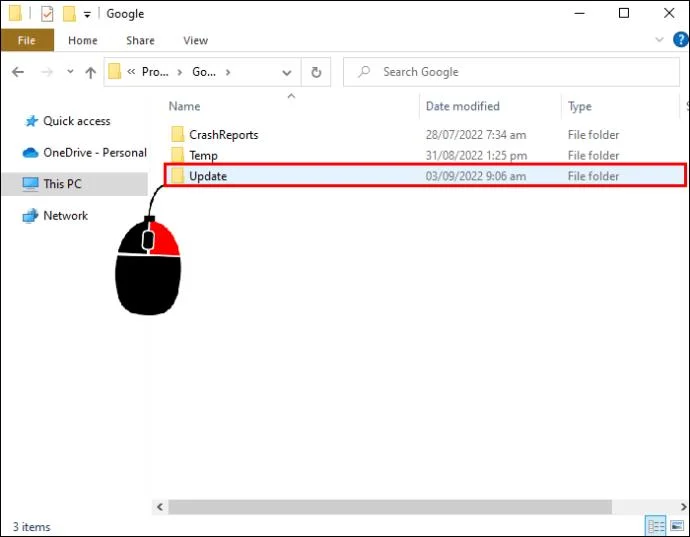Click the horizontal scrollbar thumb
Image resolution: width=690 pixels, height=537 pixels.
(390, 507)
